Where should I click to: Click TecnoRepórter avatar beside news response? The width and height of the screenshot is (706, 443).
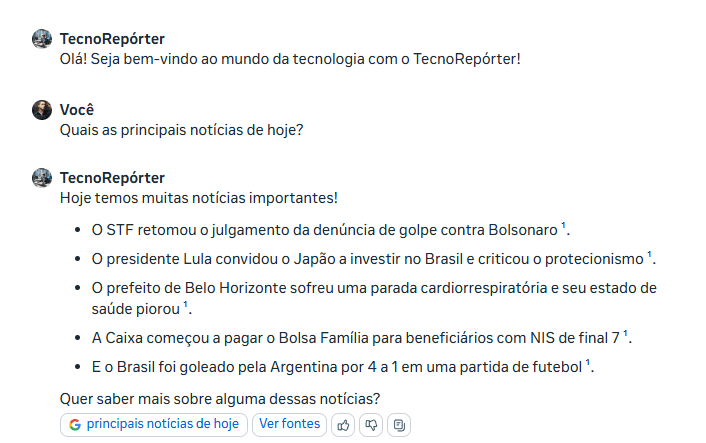(42, 178)
